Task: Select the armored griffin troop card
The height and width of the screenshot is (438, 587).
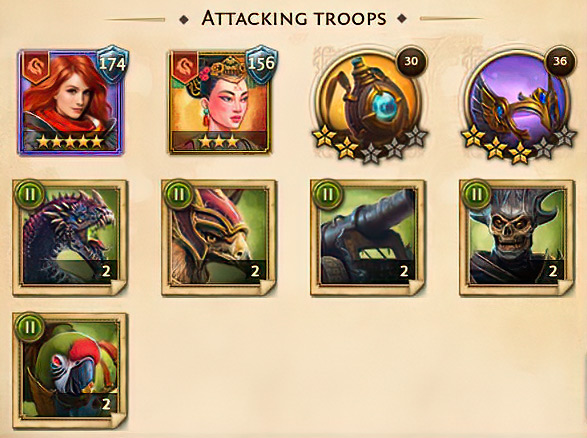Action: 219,238
